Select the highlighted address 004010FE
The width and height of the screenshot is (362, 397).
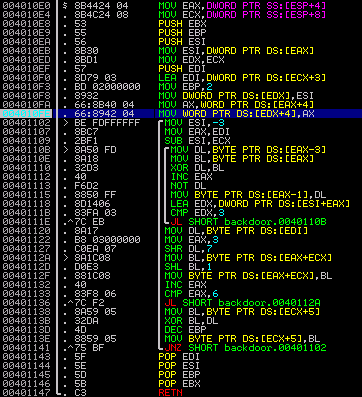click(26, 114)
